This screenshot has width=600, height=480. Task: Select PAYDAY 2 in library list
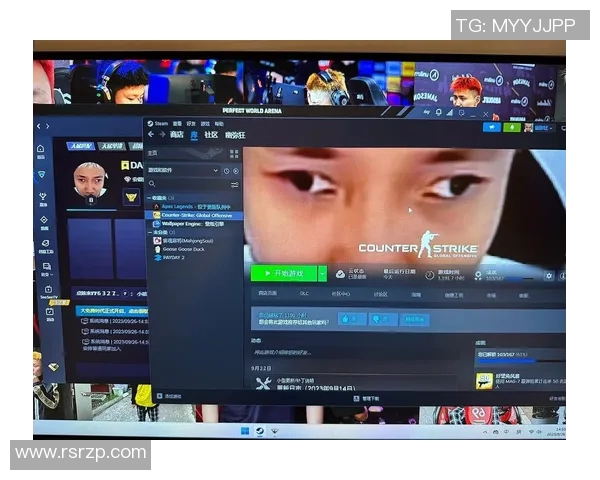pyautogui.click(x=194, y=258)
